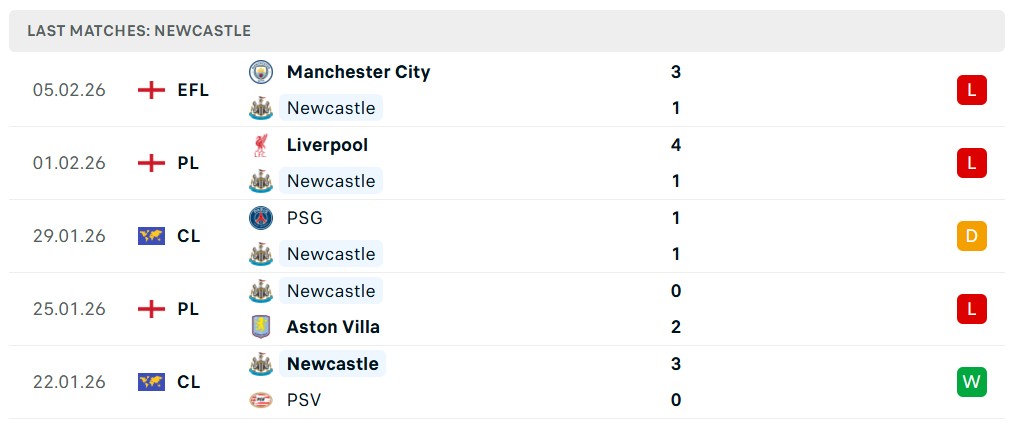
Task: Click Newcastle crest in the PSV match
Action: [x=261, y=364]
